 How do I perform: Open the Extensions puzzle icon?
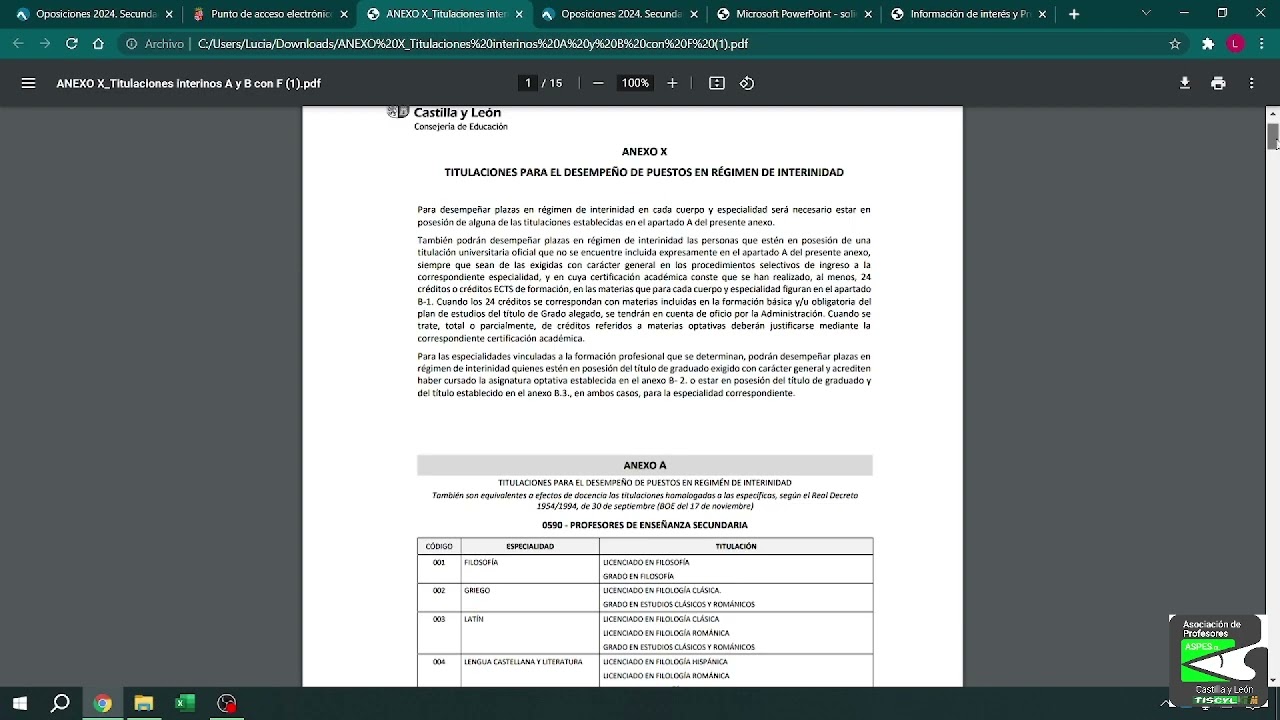click(x=1208, y=44)
